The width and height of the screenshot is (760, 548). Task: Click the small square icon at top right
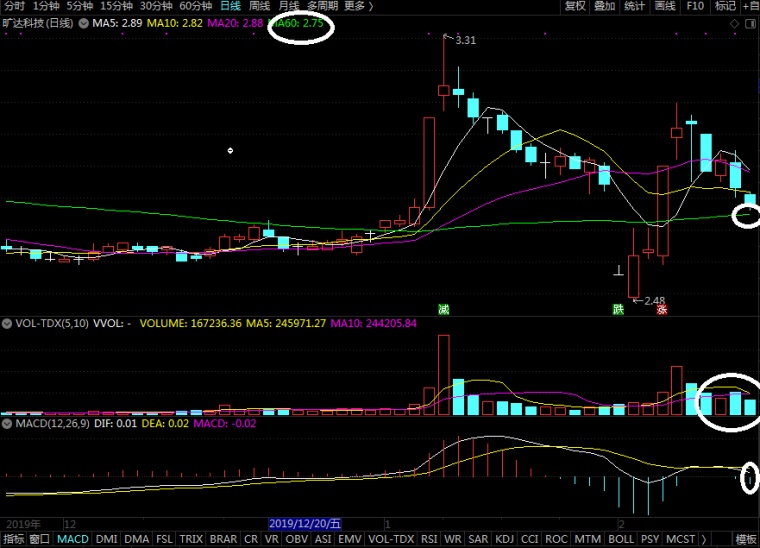point(750,22)
